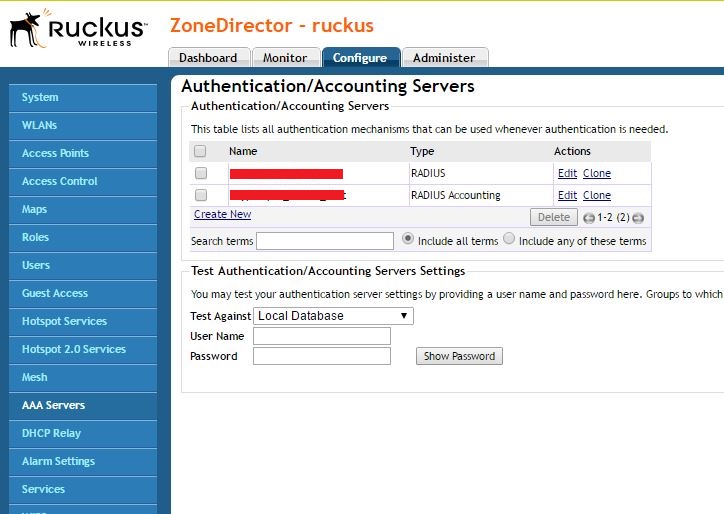Open Access Points in sidebar

[55, 153]
